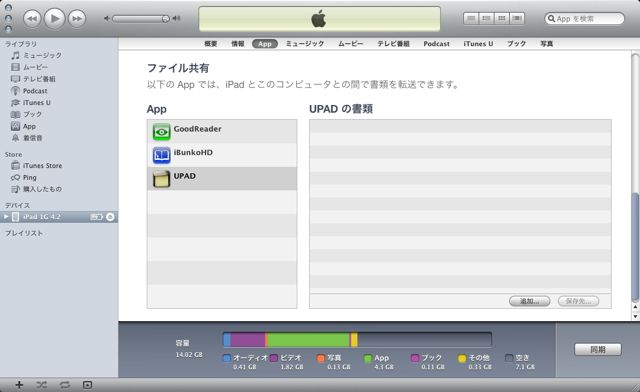Show the artwork viewer button

coord(87,385)
